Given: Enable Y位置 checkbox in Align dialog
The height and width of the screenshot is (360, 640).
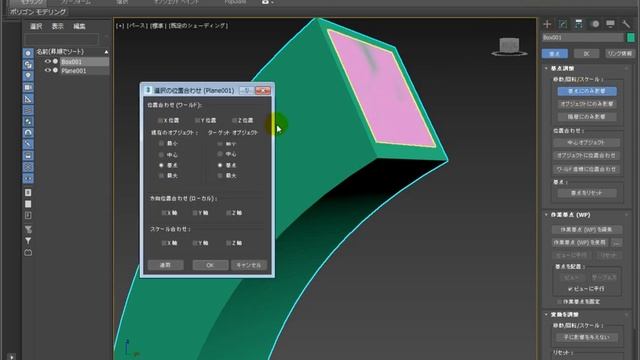Looking at the screenshot, I should [197, 120].
